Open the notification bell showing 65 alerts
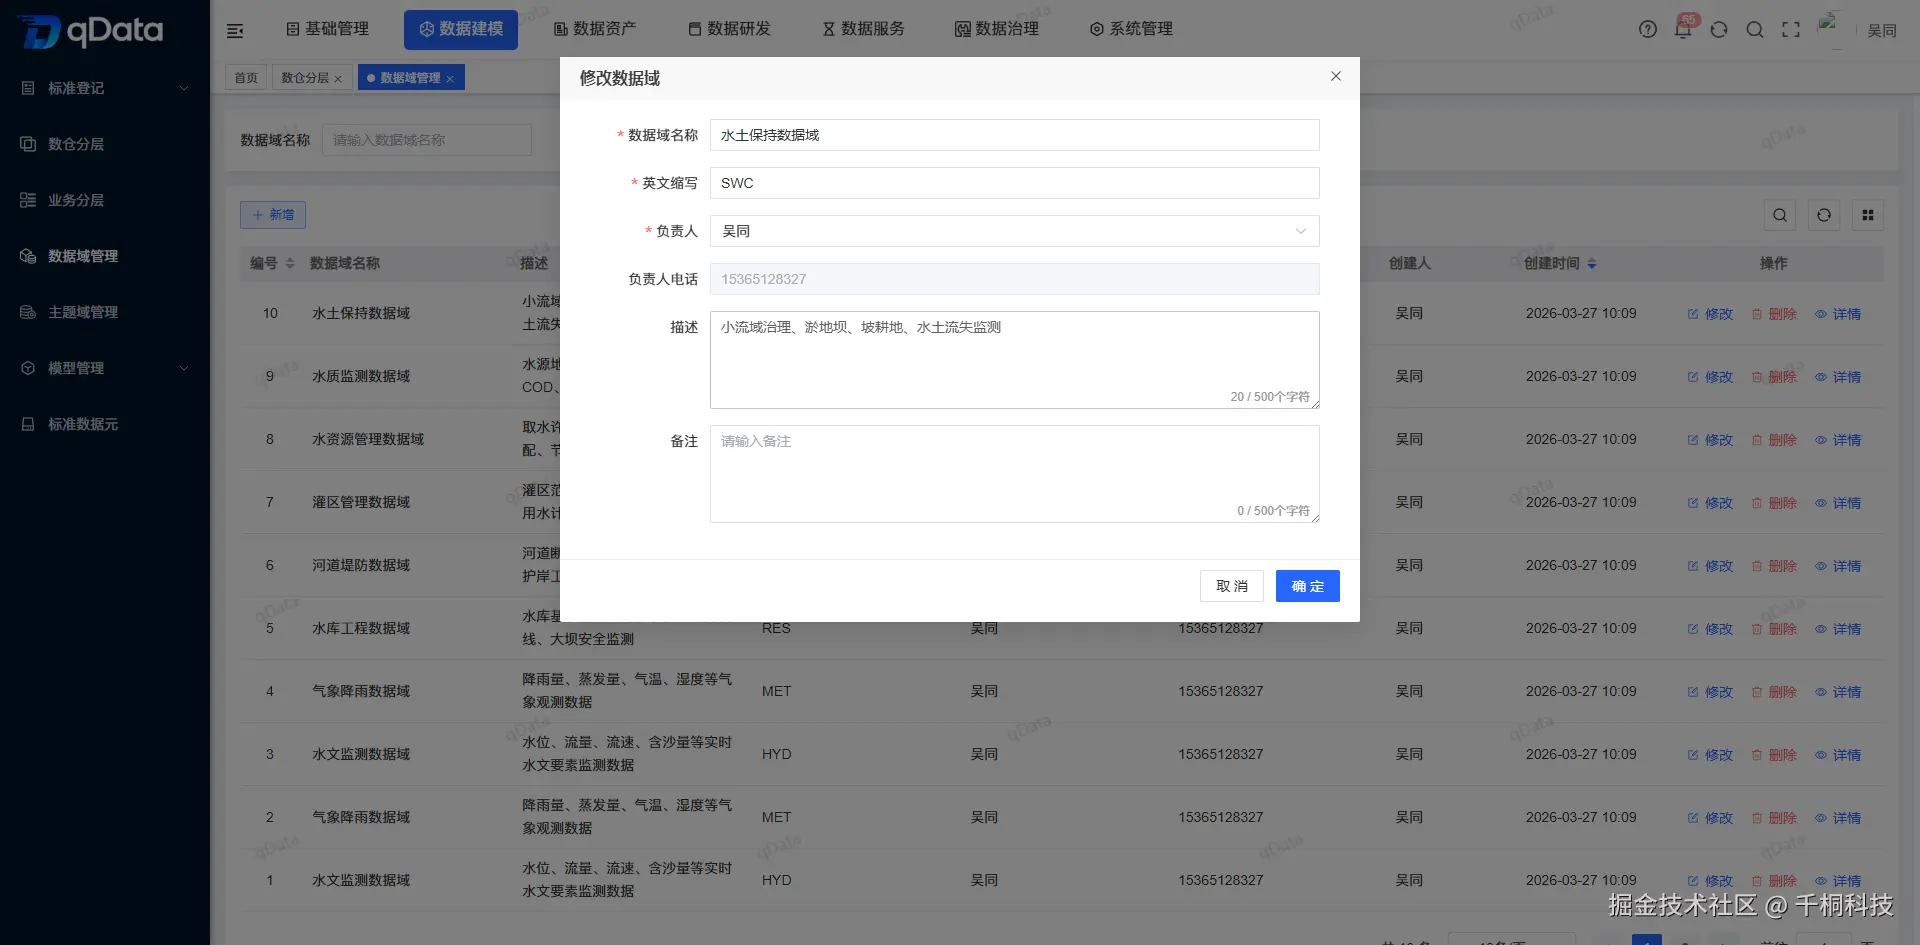 (1683, 29)
